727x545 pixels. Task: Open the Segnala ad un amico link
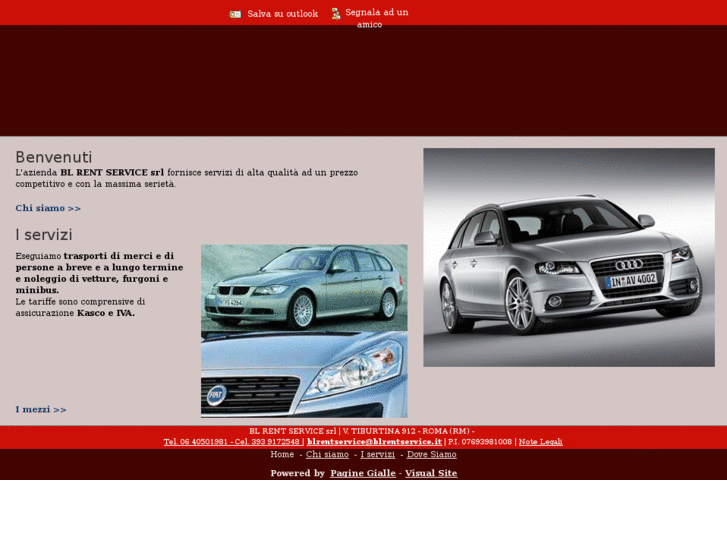376,18
